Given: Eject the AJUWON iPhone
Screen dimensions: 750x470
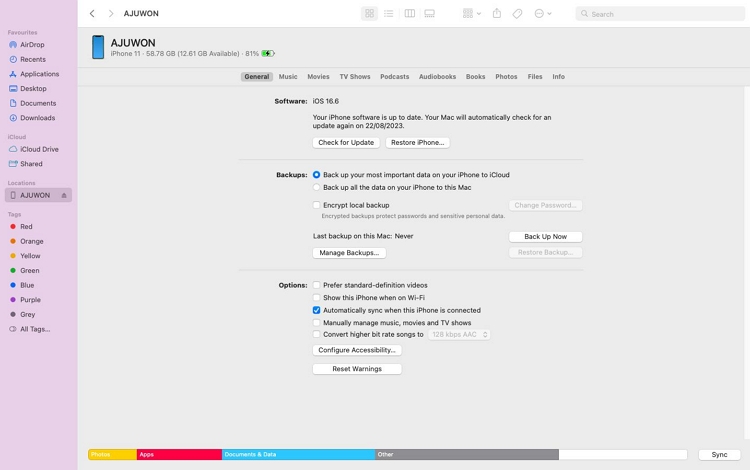Looking at the screenshot, I should [64, 195].
